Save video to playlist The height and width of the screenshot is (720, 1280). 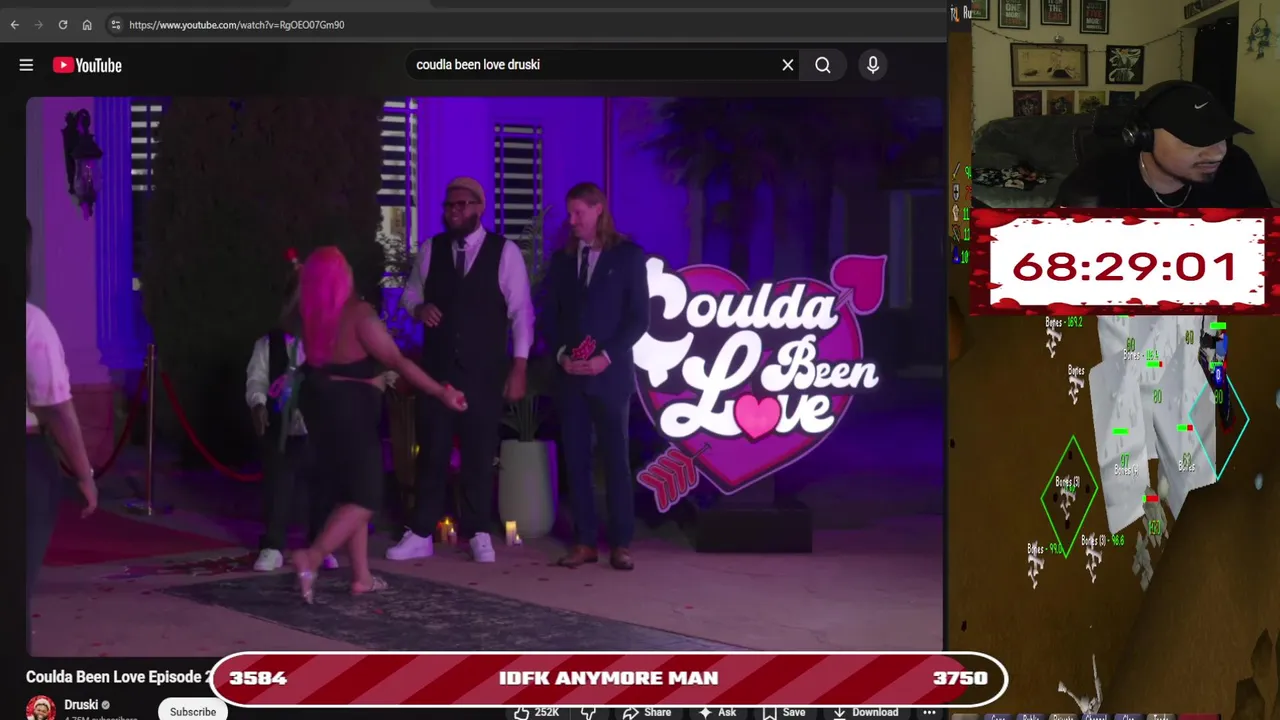click(783, 712)
